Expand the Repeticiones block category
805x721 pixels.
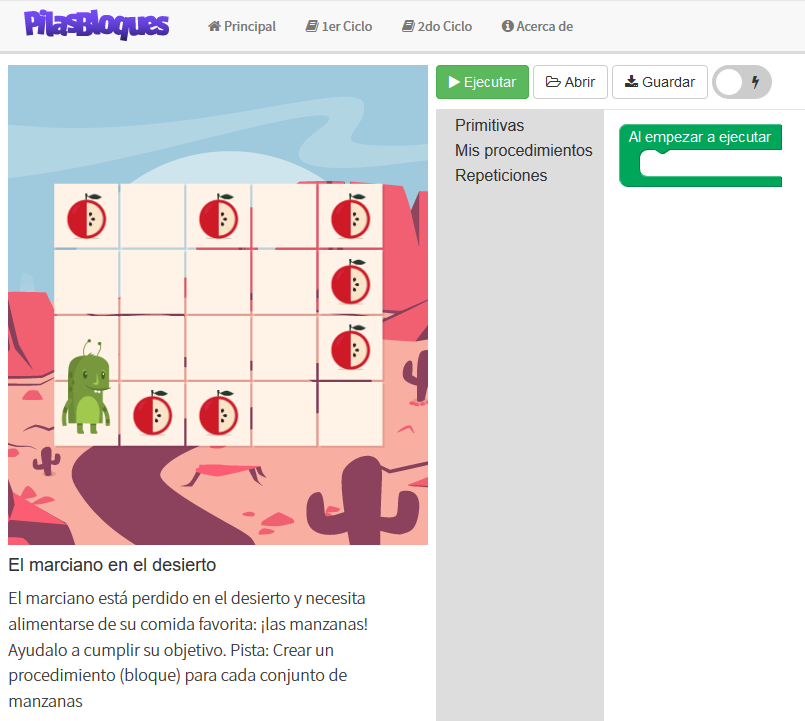pyautogui.click(x=501, y=176)
